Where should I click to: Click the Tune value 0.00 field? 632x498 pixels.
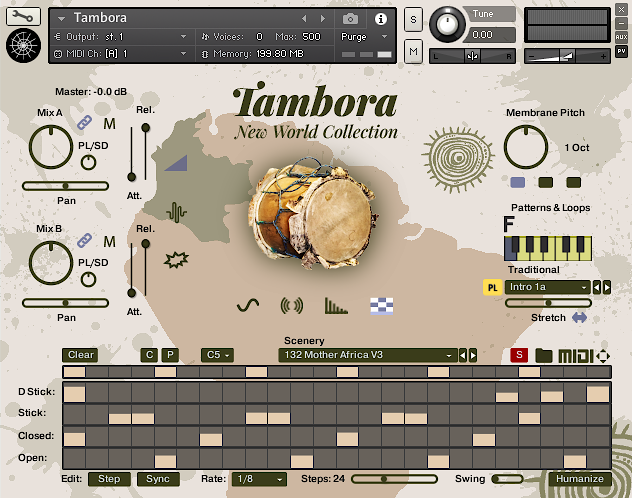click(x=488, y=35)
